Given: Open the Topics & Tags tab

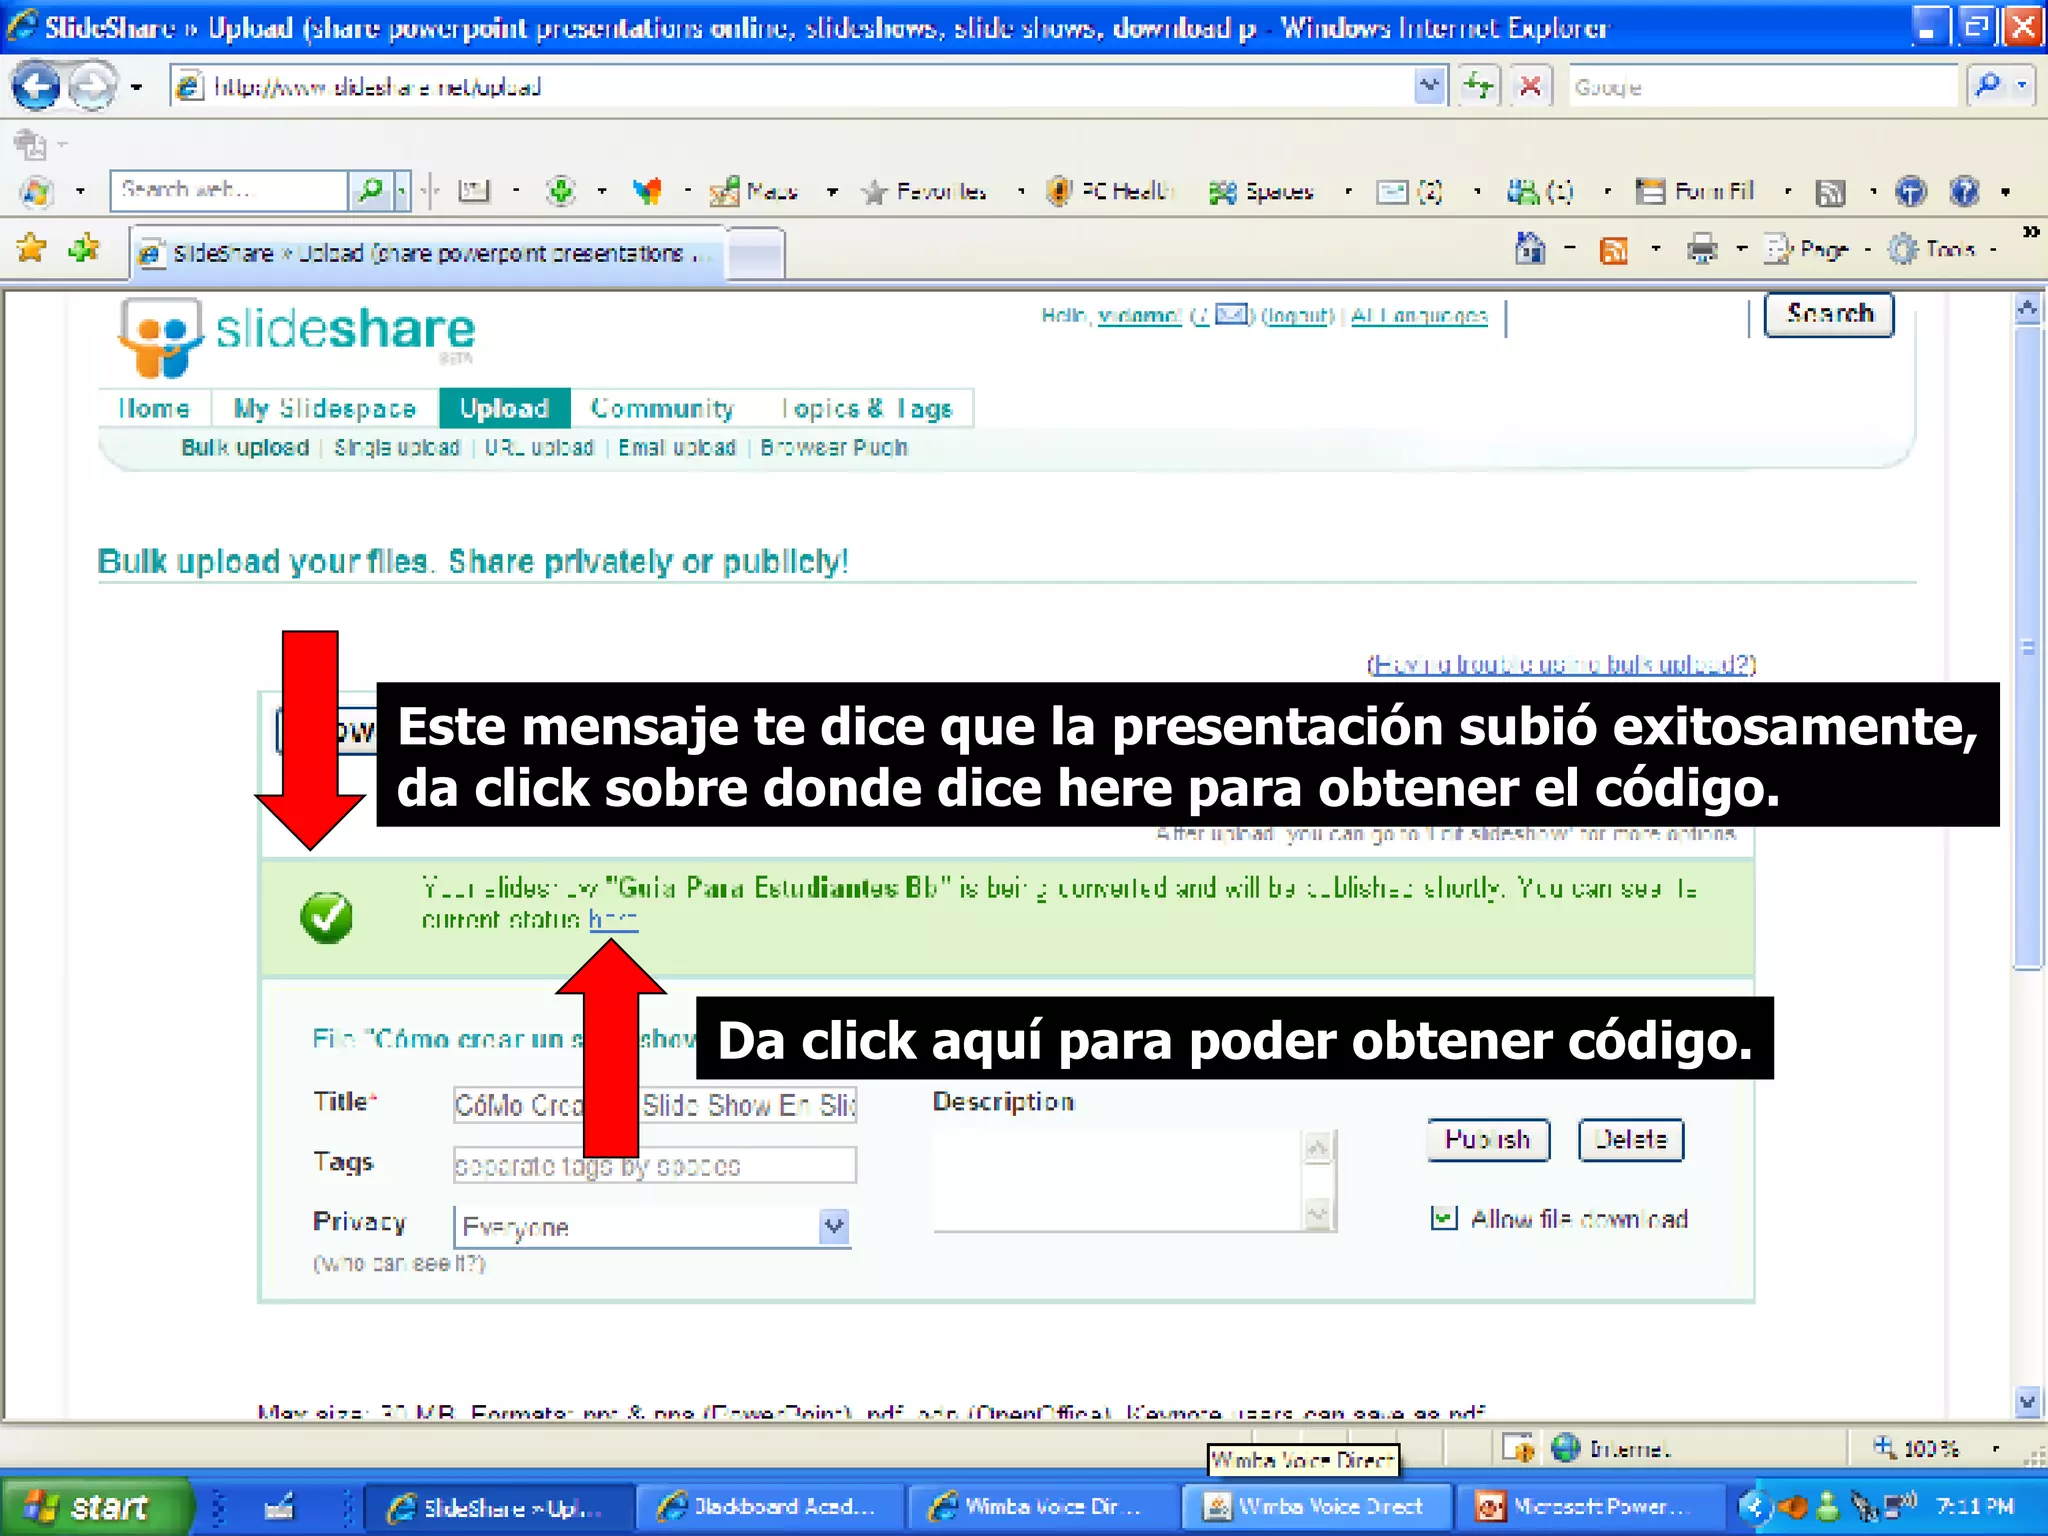Looking at the screenshot, I should 866,408.
